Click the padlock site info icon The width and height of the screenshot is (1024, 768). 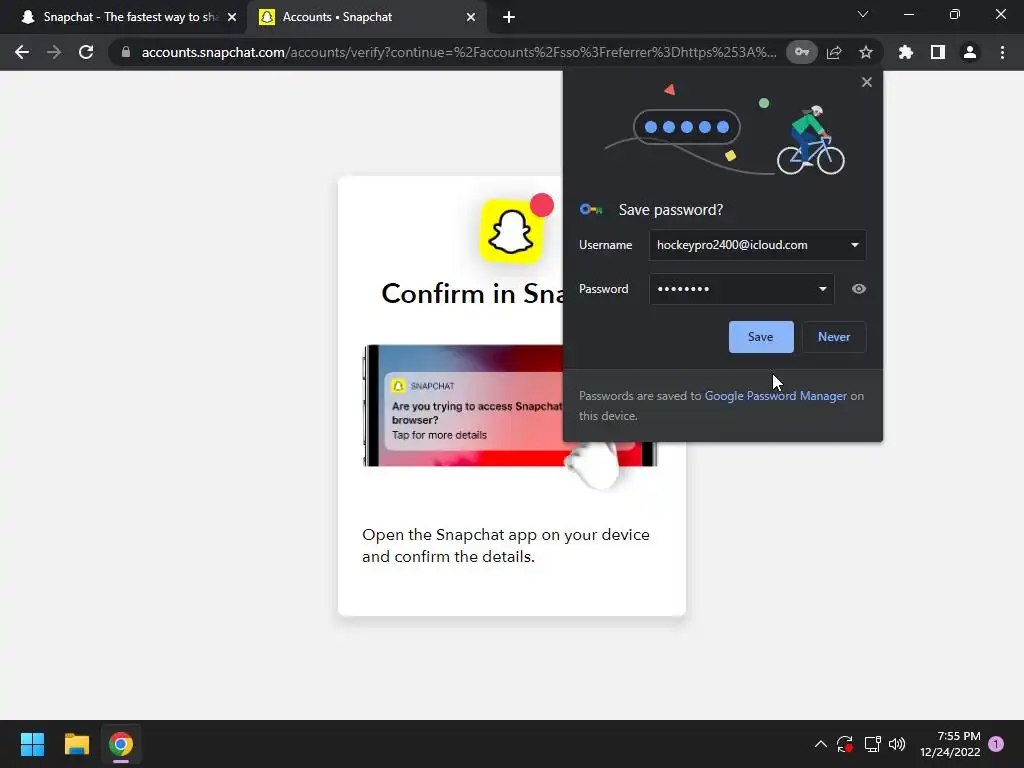(x=126, y=52)
